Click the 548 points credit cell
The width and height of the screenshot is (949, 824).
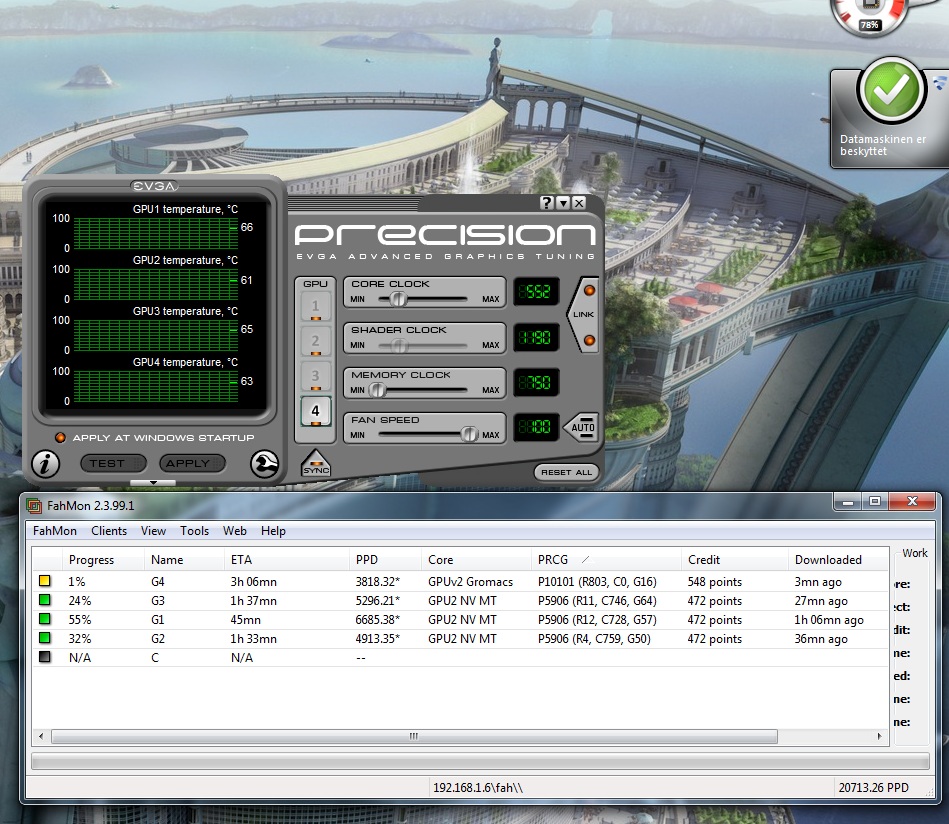[x=714, y=582]
